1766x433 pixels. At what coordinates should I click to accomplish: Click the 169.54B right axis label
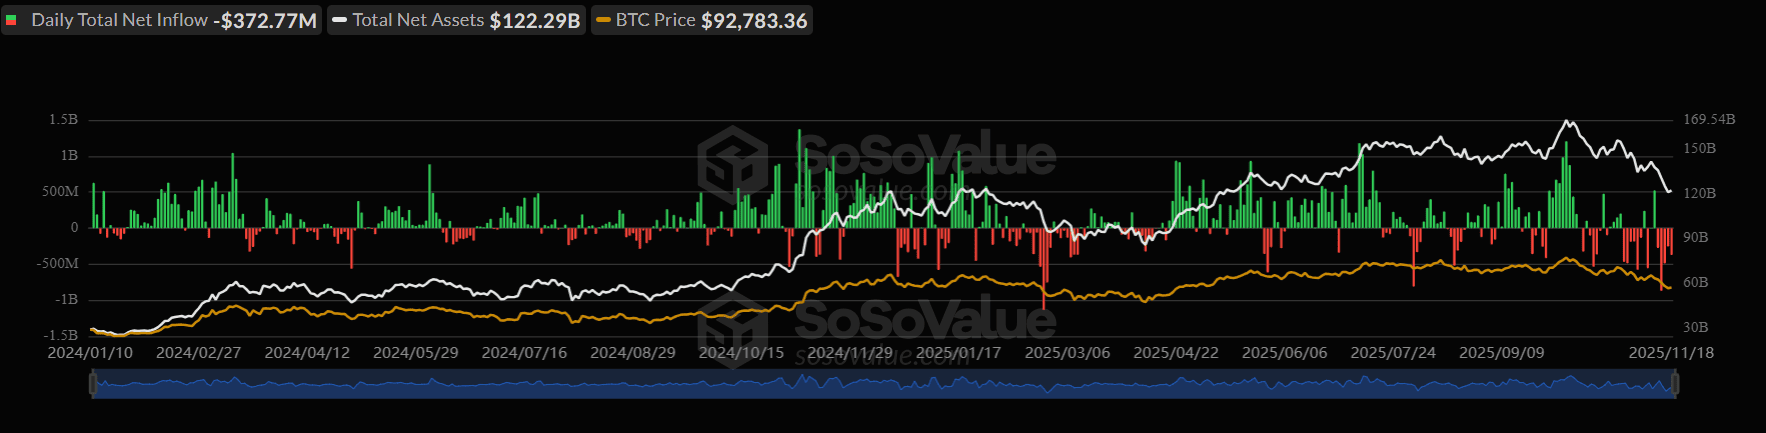[x=1709, y=120]
